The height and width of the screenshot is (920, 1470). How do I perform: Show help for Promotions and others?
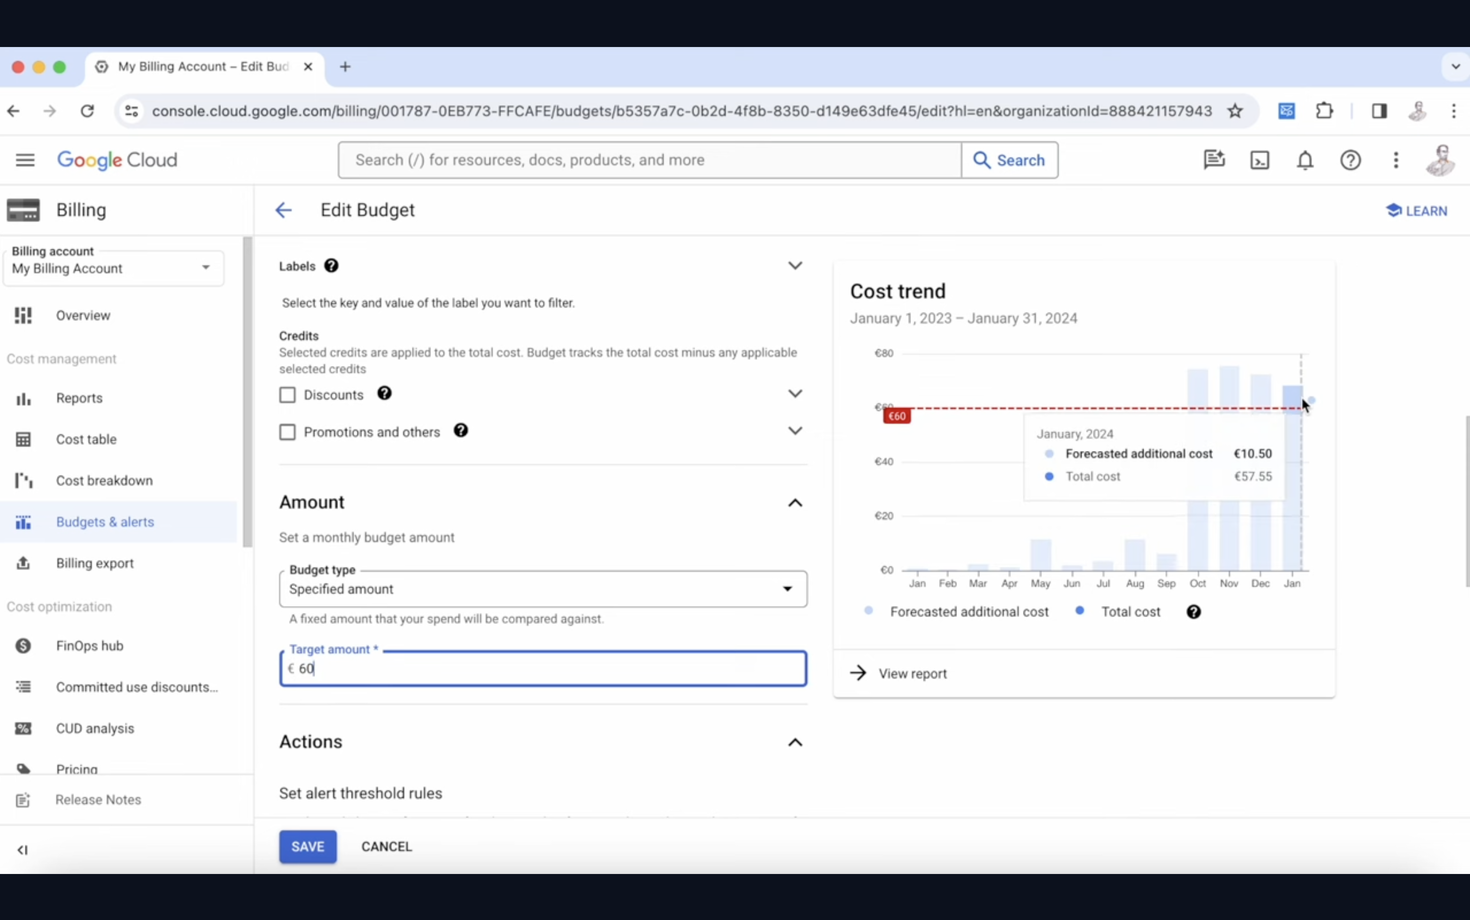(460, 431)
